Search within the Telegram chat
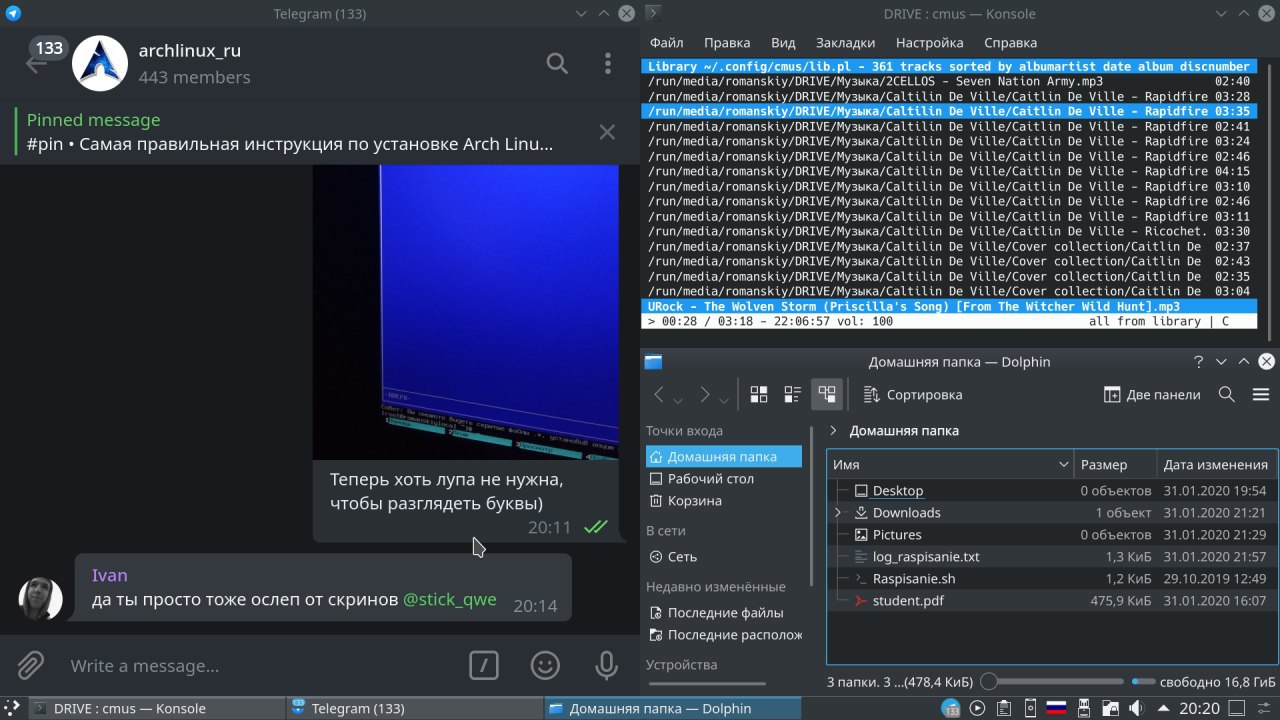The width and height of the screenshot is (1280, 720). [x=557, y=64]
